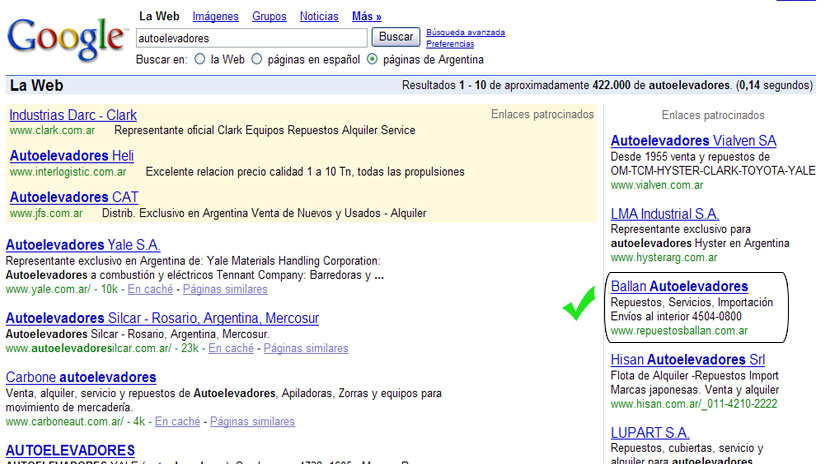Open sponsored link Industrias Darc - Clark
Image resolution: width=822 pixels, height=464 pixels.
(x=73, y=115)
